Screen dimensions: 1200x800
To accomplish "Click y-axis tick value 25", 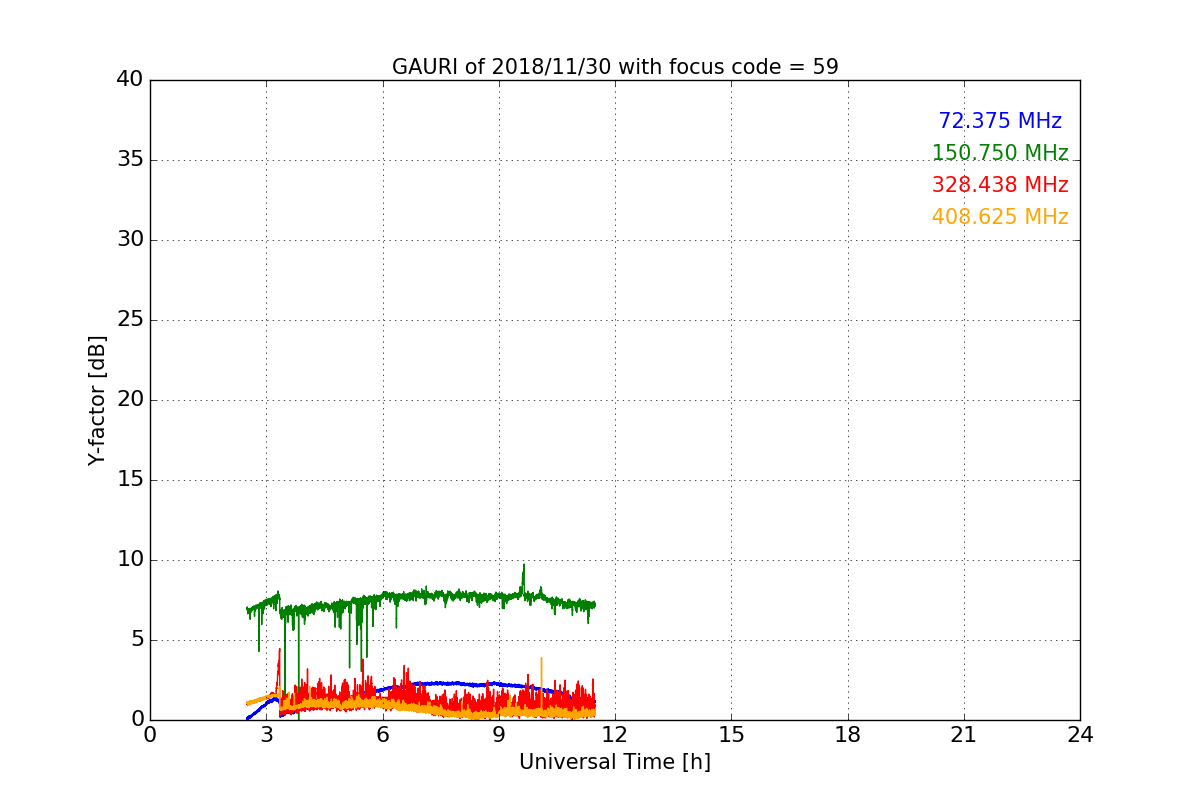I will tap(129, 320).
